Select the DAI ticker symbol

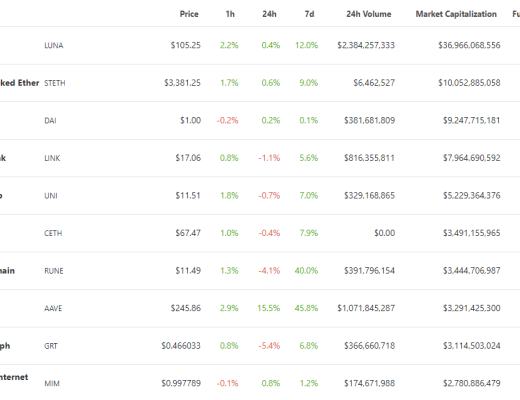click(x=50, y=121)
